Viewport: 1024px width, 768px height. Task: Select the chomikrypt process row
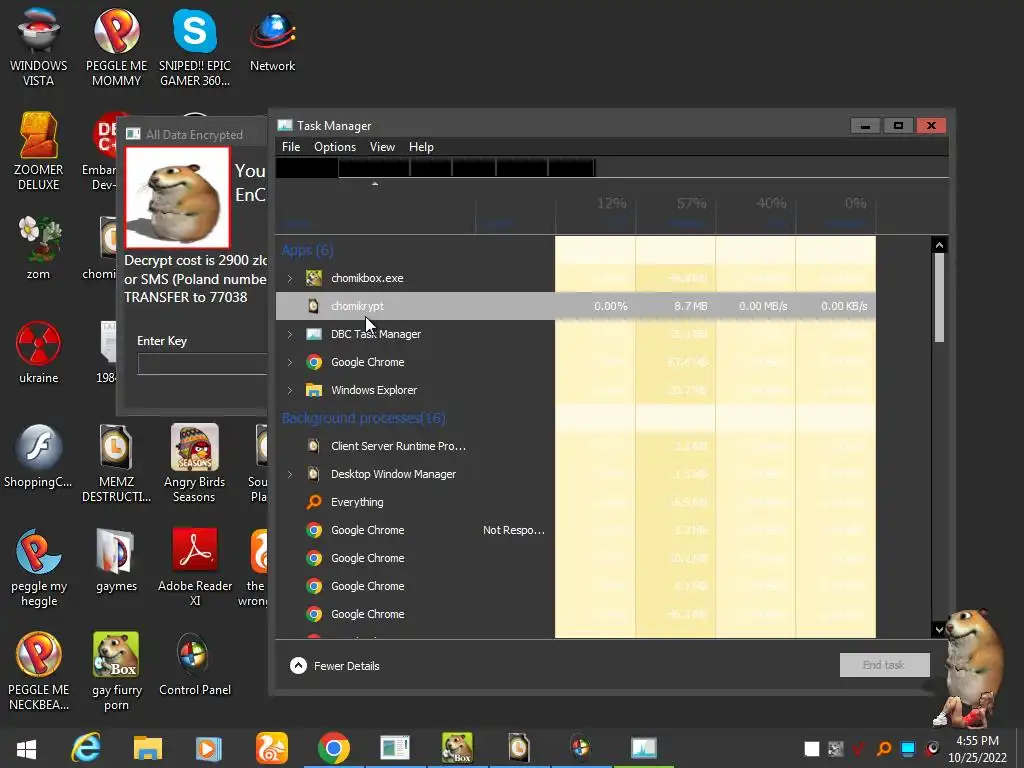pyautogui.click(x=575, y=306)
